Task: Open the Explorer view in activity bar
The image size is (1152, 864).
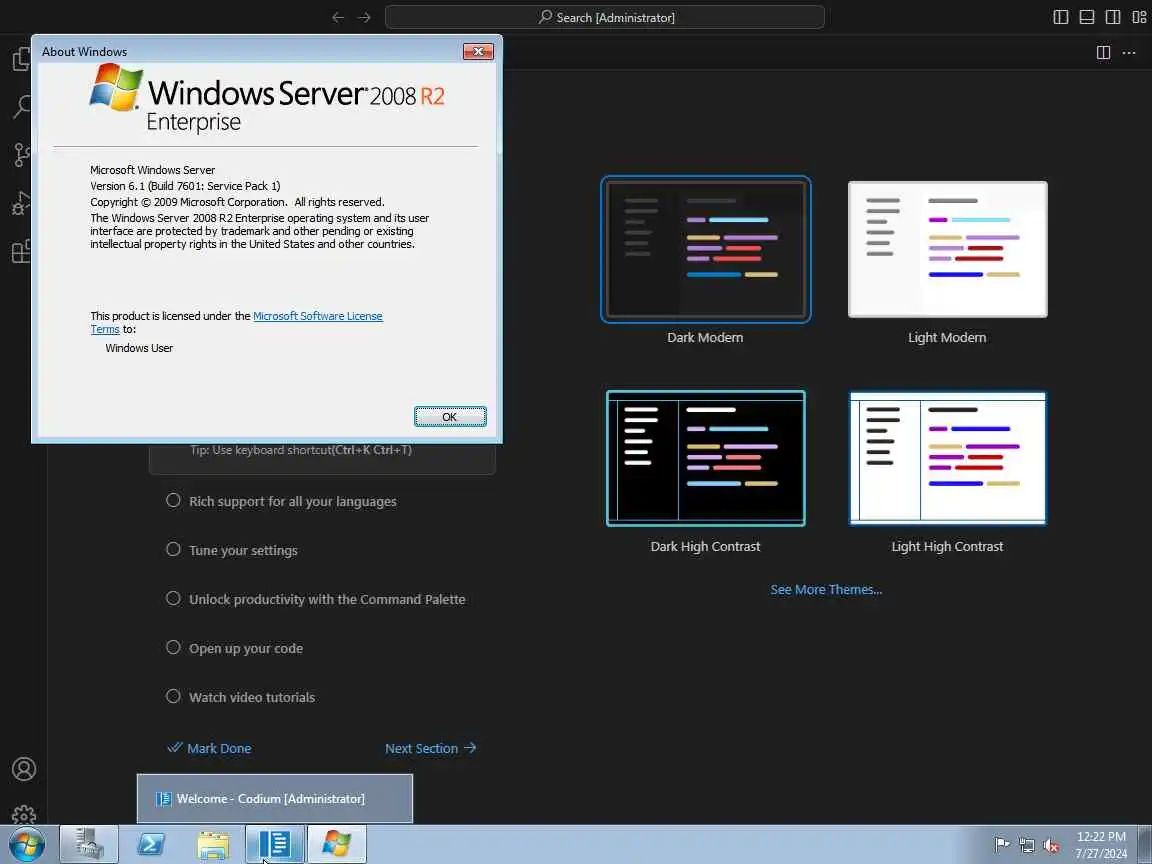Action: coord(22,59)
